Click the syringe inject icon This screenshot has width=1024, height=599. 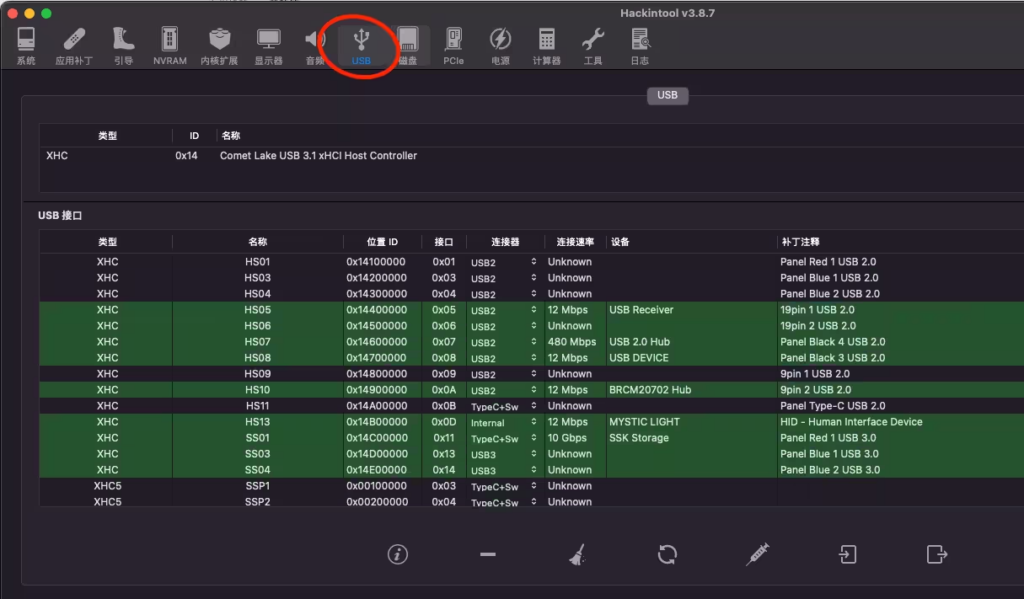click(757, 554)
